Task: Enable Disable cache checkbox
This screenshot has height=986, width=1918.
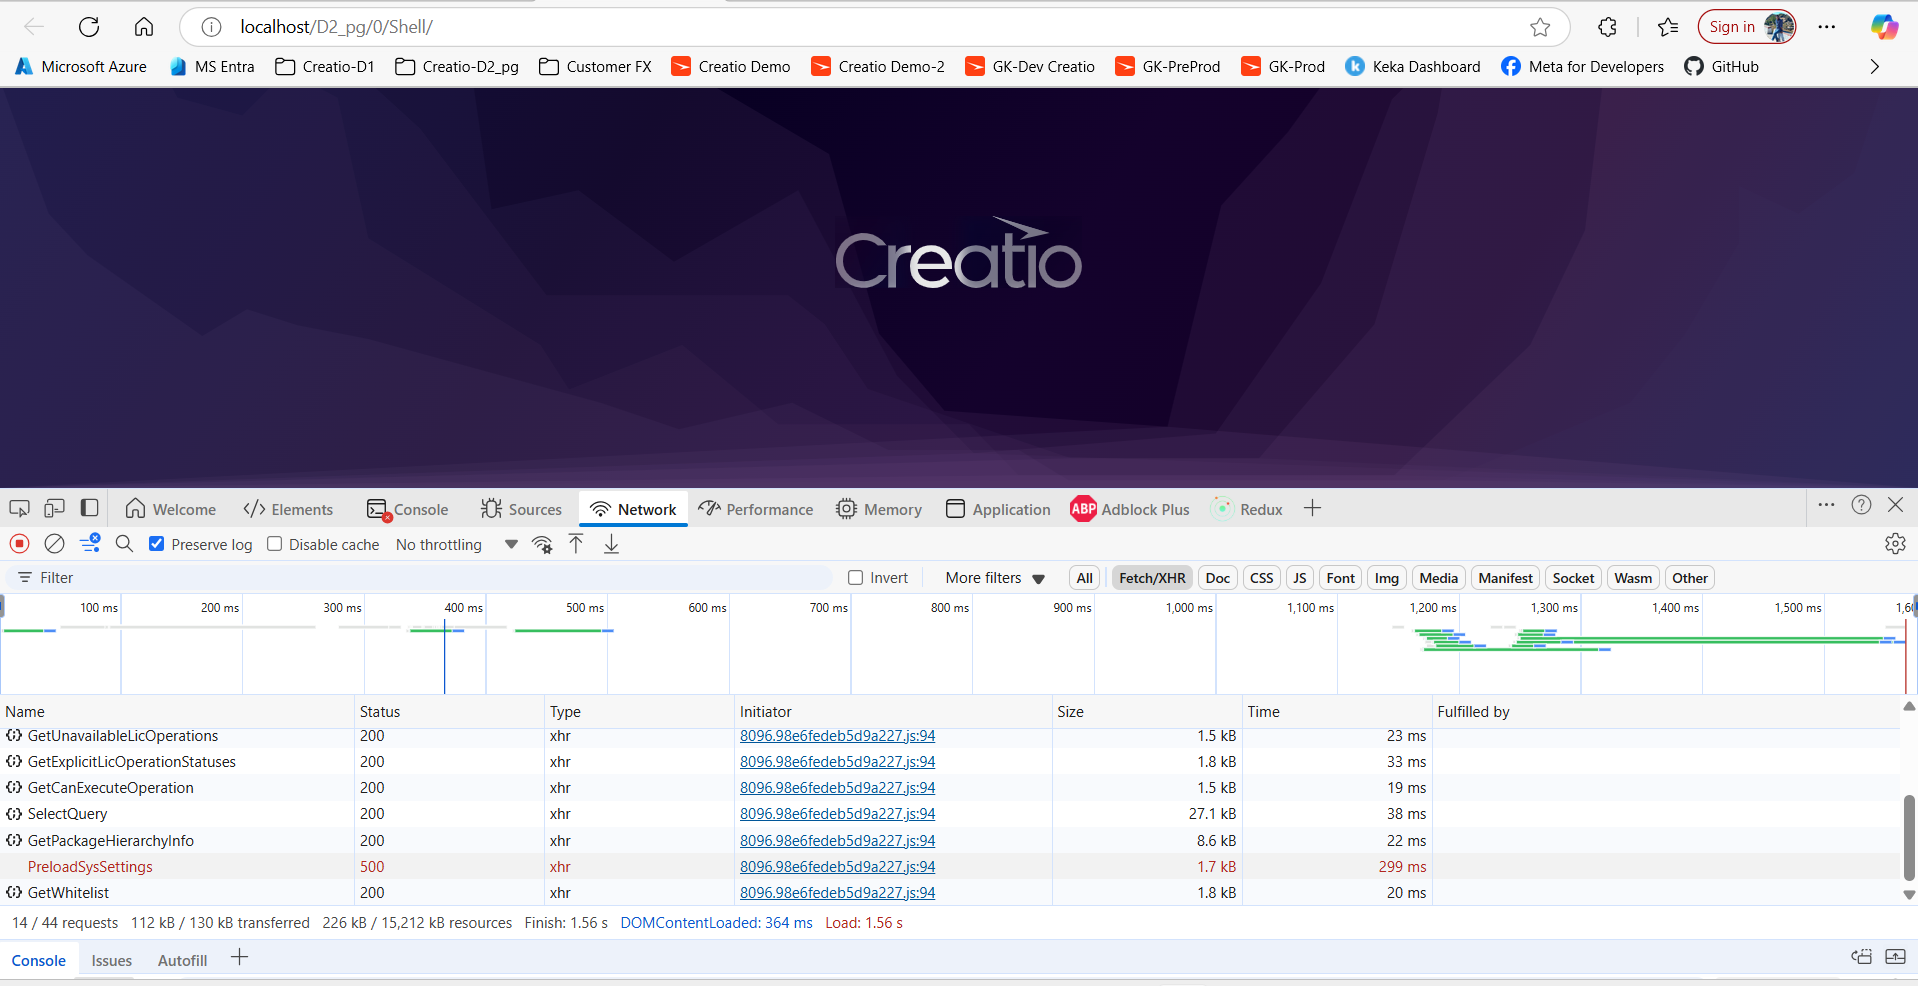Action: (274, 544)
